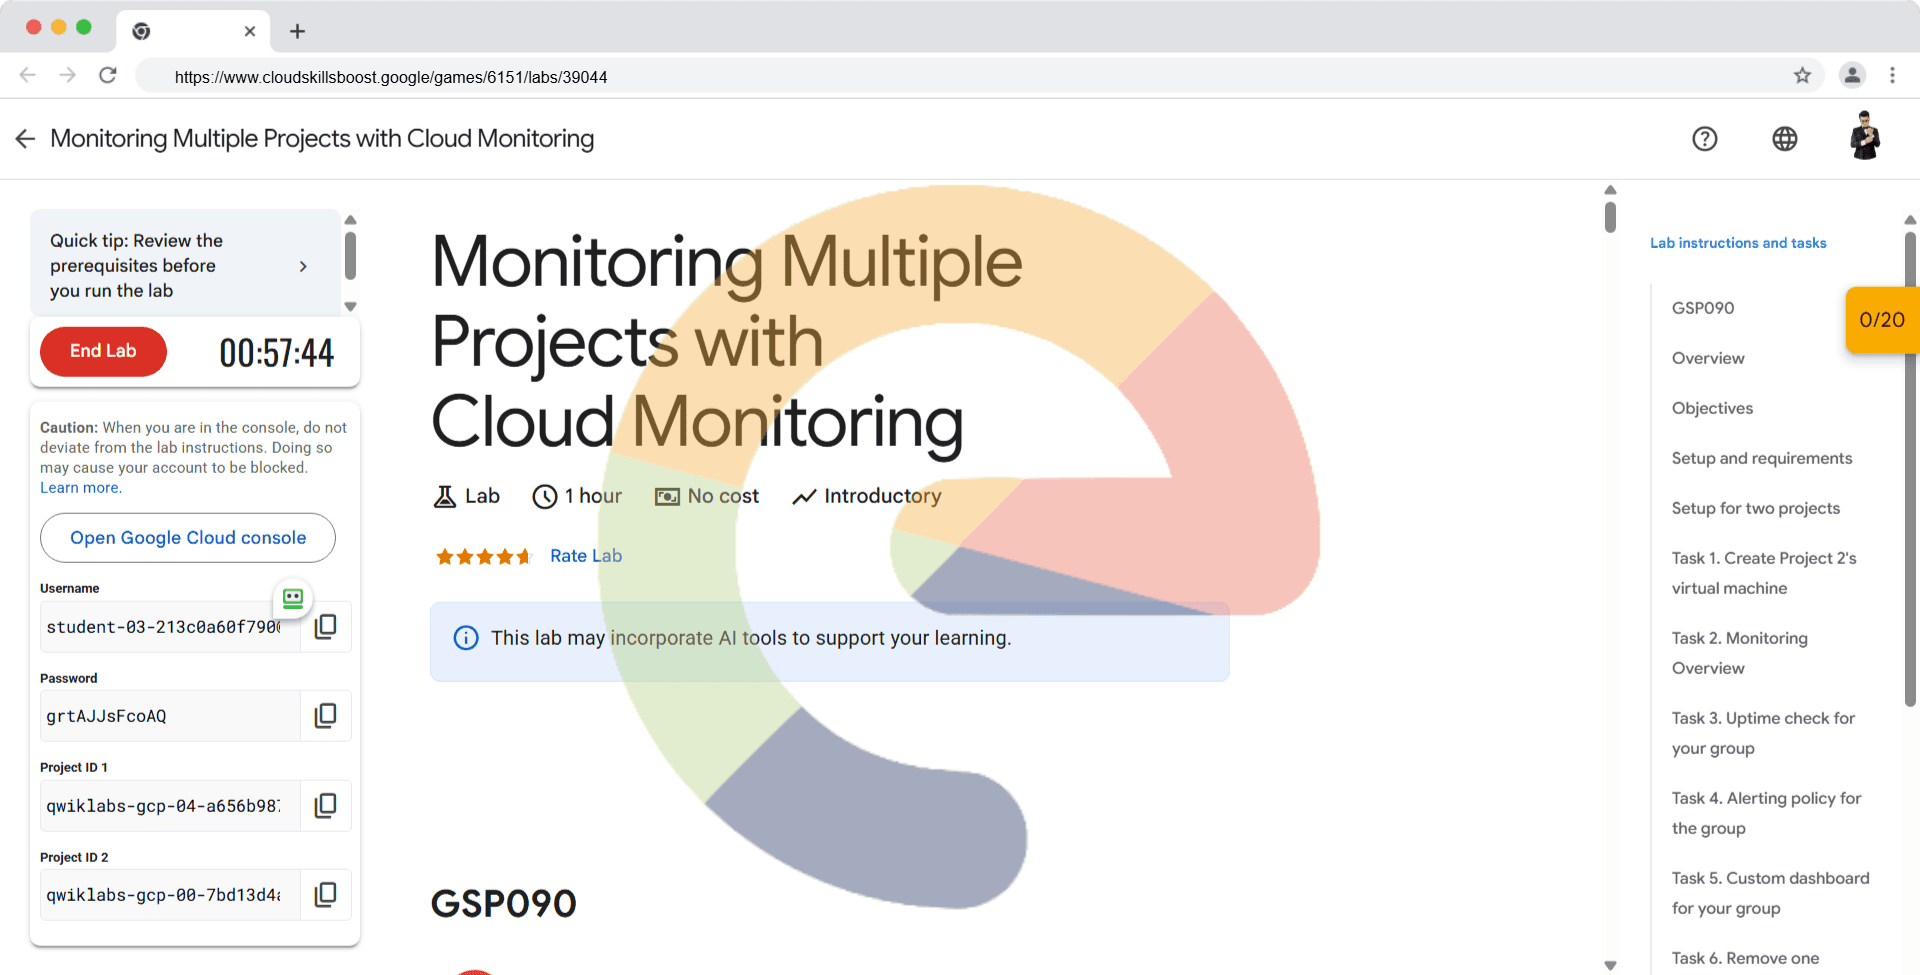The width and height of the screenshot is (1920, 975).
Task: Go to Task 1. Create Project 2's virtual machine
Action: click(1764, 573)
